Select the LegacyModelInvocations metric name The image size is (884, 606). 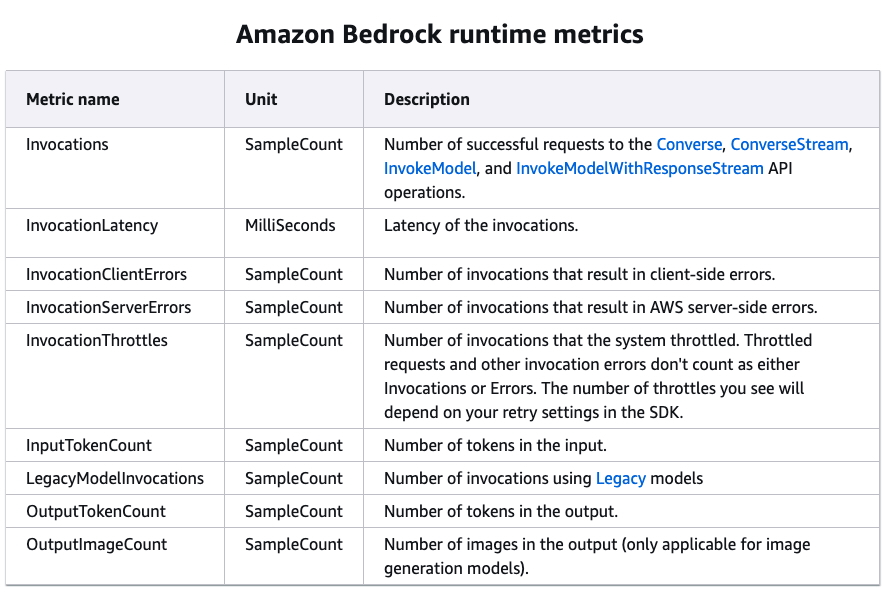(115, 479)
